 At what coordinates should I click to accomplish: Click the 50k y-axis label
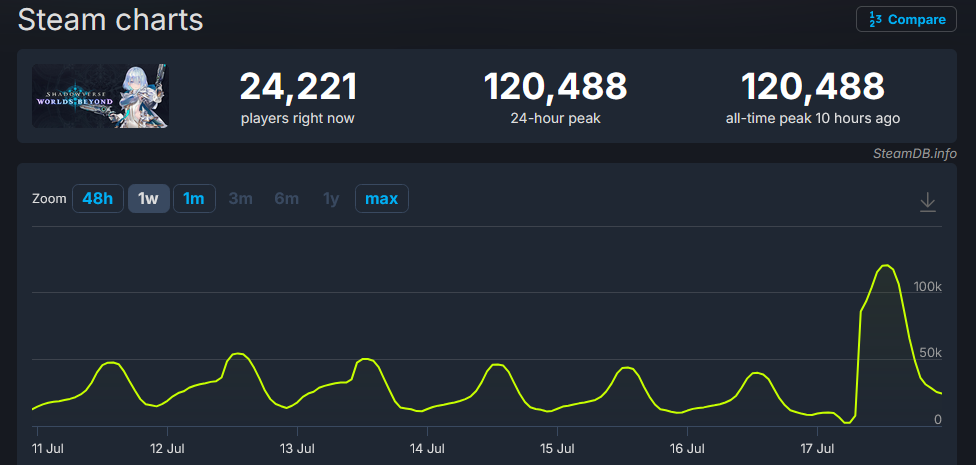click(x=931, y=353)
